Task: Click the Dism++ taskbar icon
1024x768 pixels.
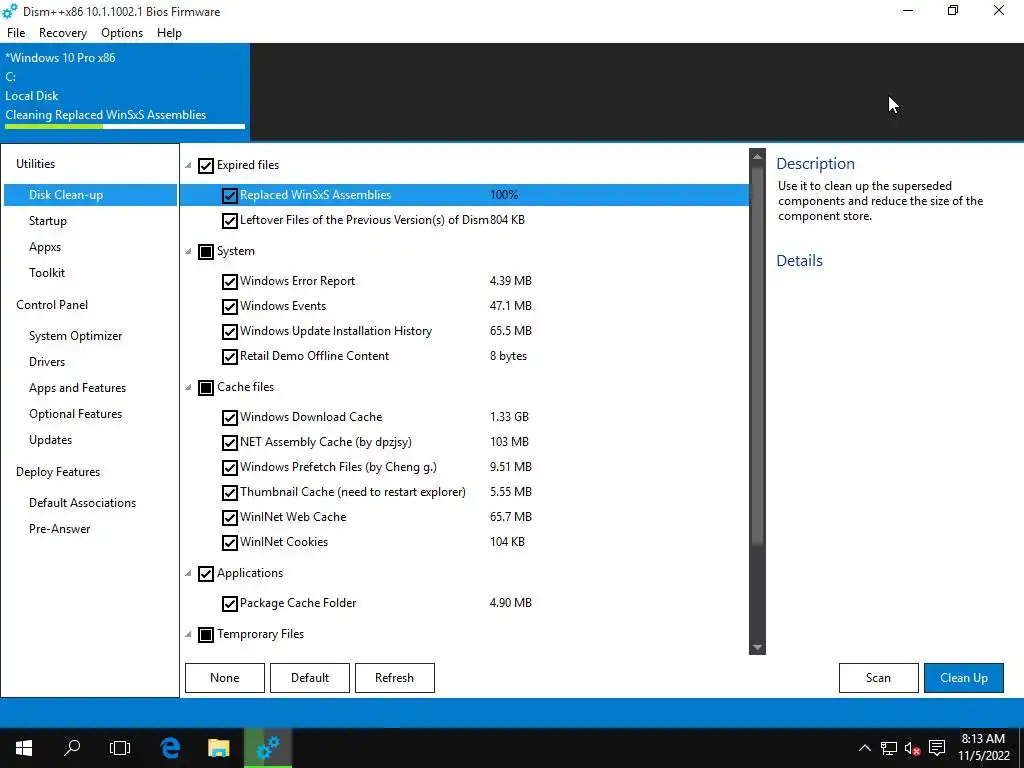Action: click(x=268, y=748)
